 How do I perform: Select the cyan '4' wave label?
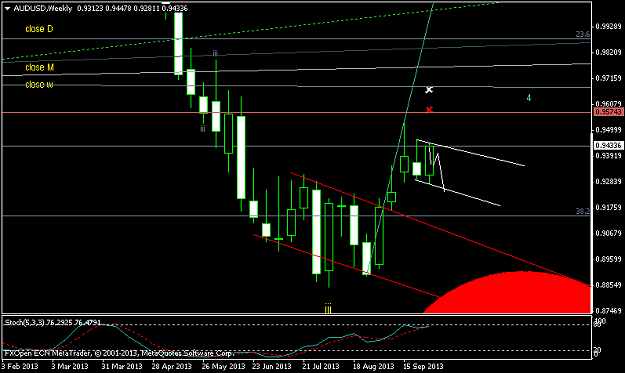coord(529,98)
